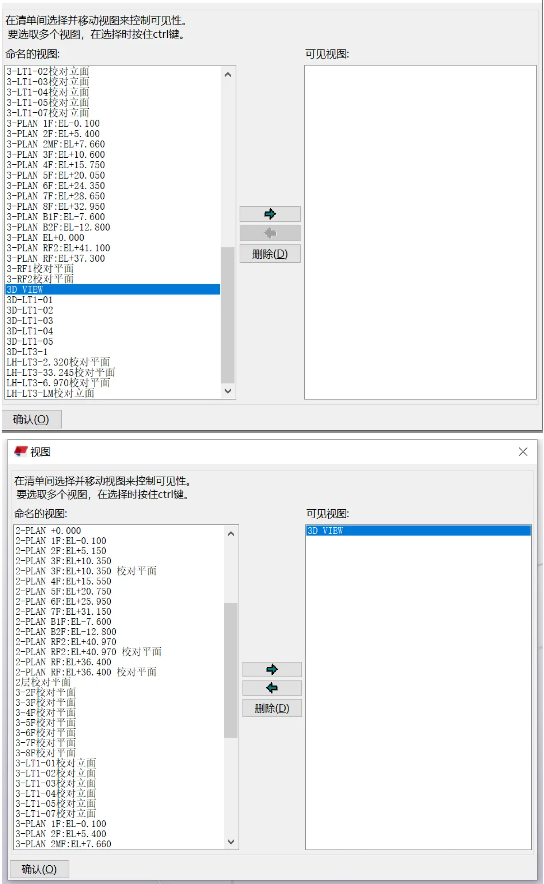
Task: Click the right arrow in the upper dialog
Action: tap(270, 214)
